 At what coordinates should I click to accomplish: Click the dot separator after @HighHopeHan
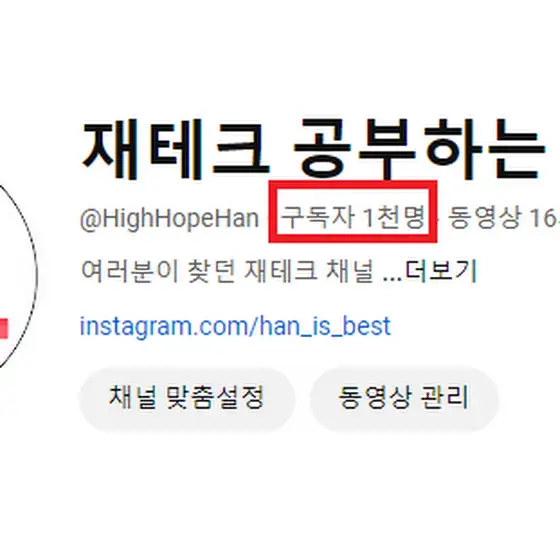[x=269, y=219]
